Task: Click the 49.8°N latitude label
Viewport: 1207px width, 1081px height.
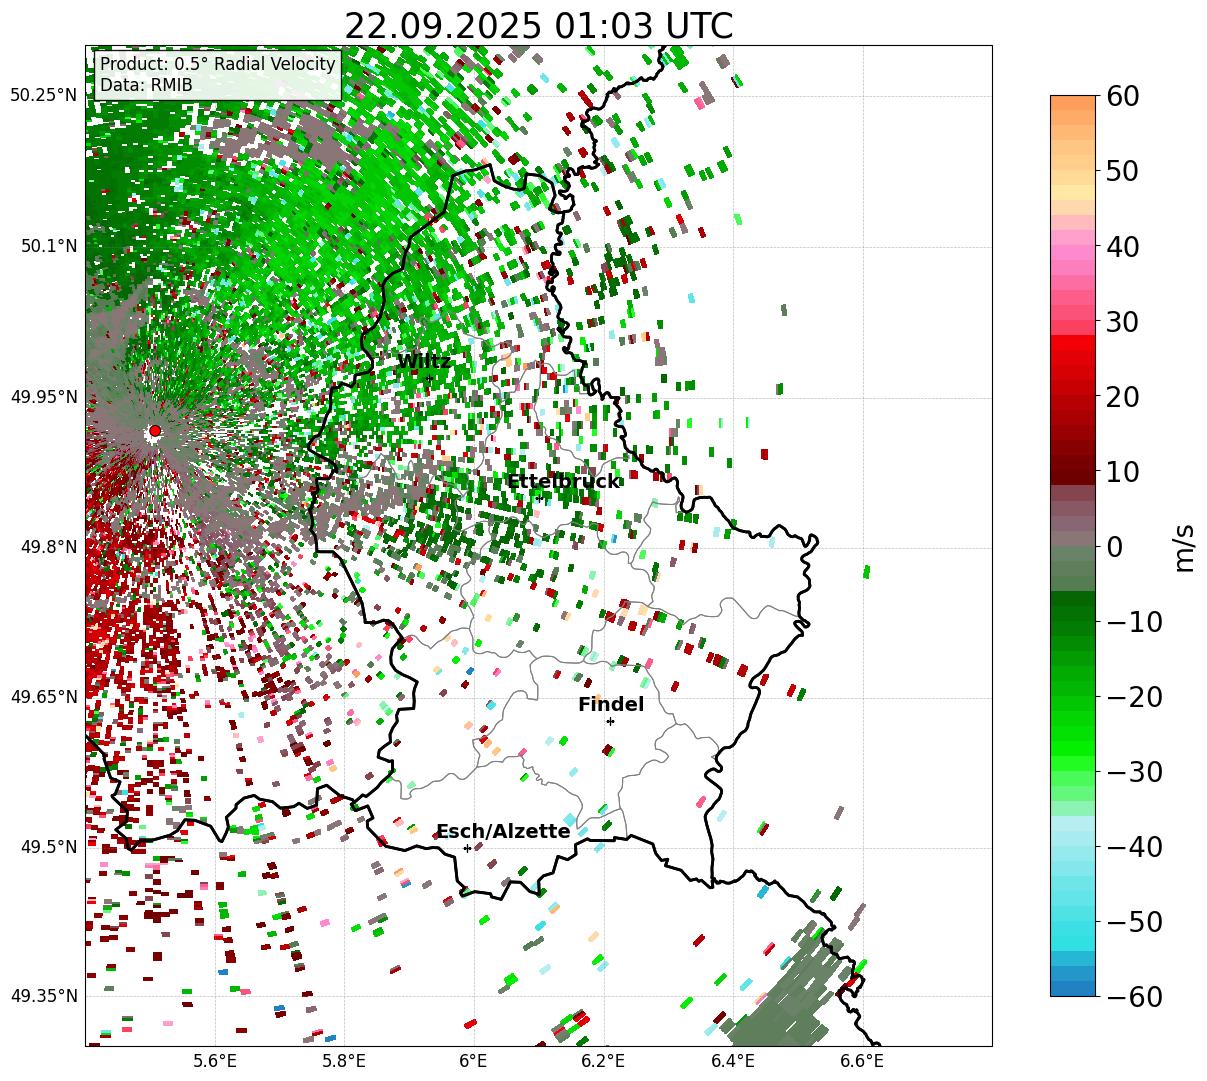Action: 48,547
